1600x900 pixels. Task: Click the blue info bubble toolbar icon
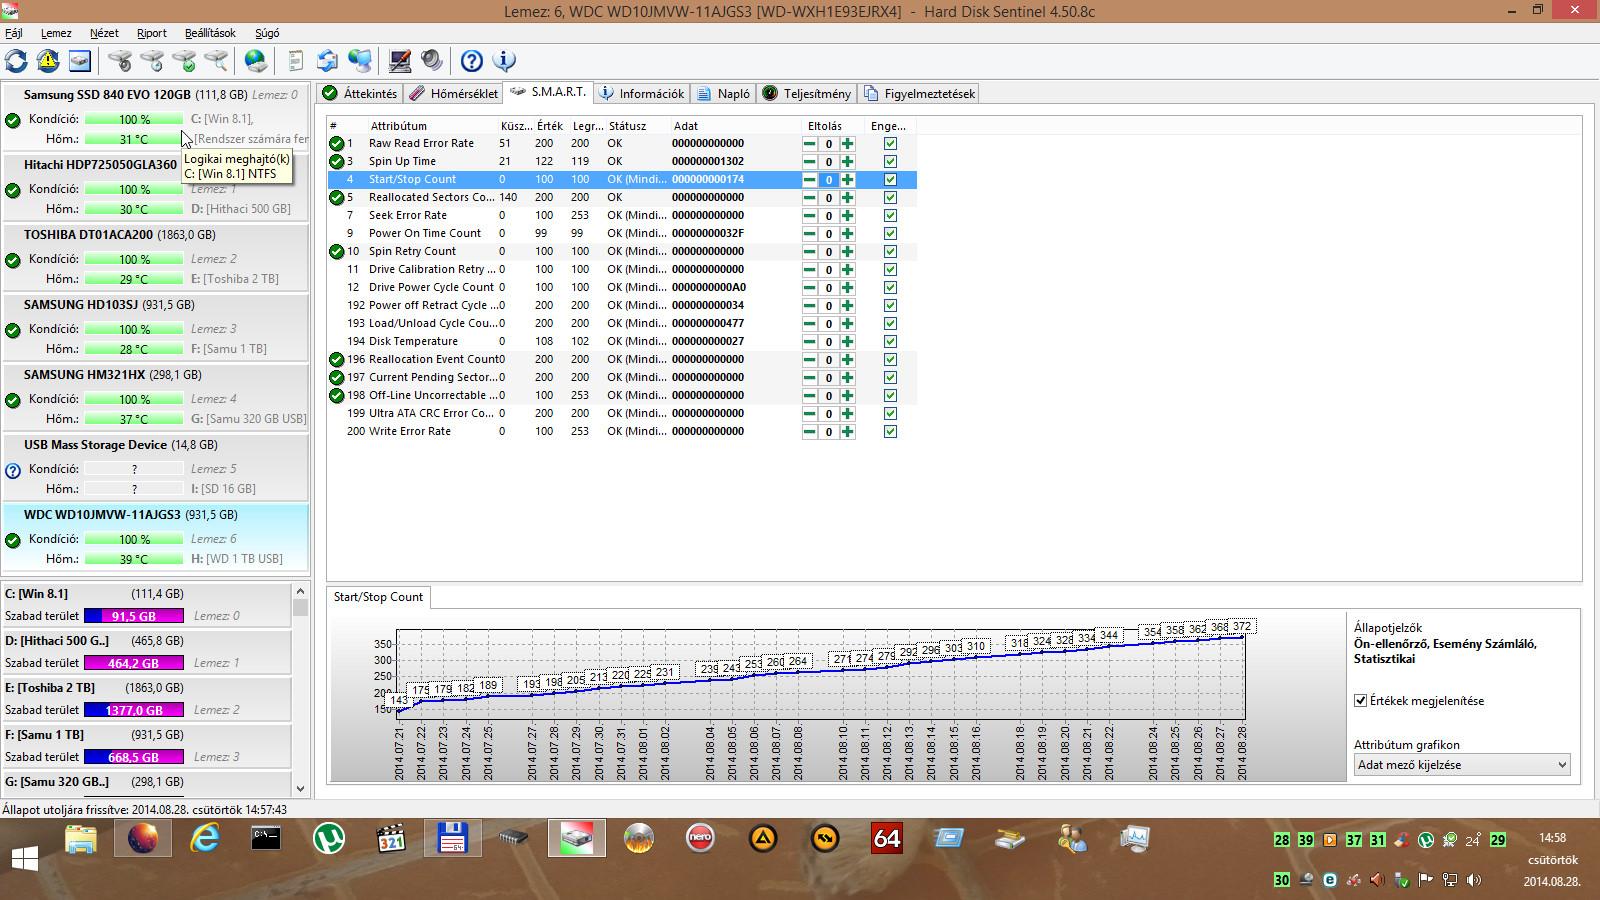coord(504,61)
